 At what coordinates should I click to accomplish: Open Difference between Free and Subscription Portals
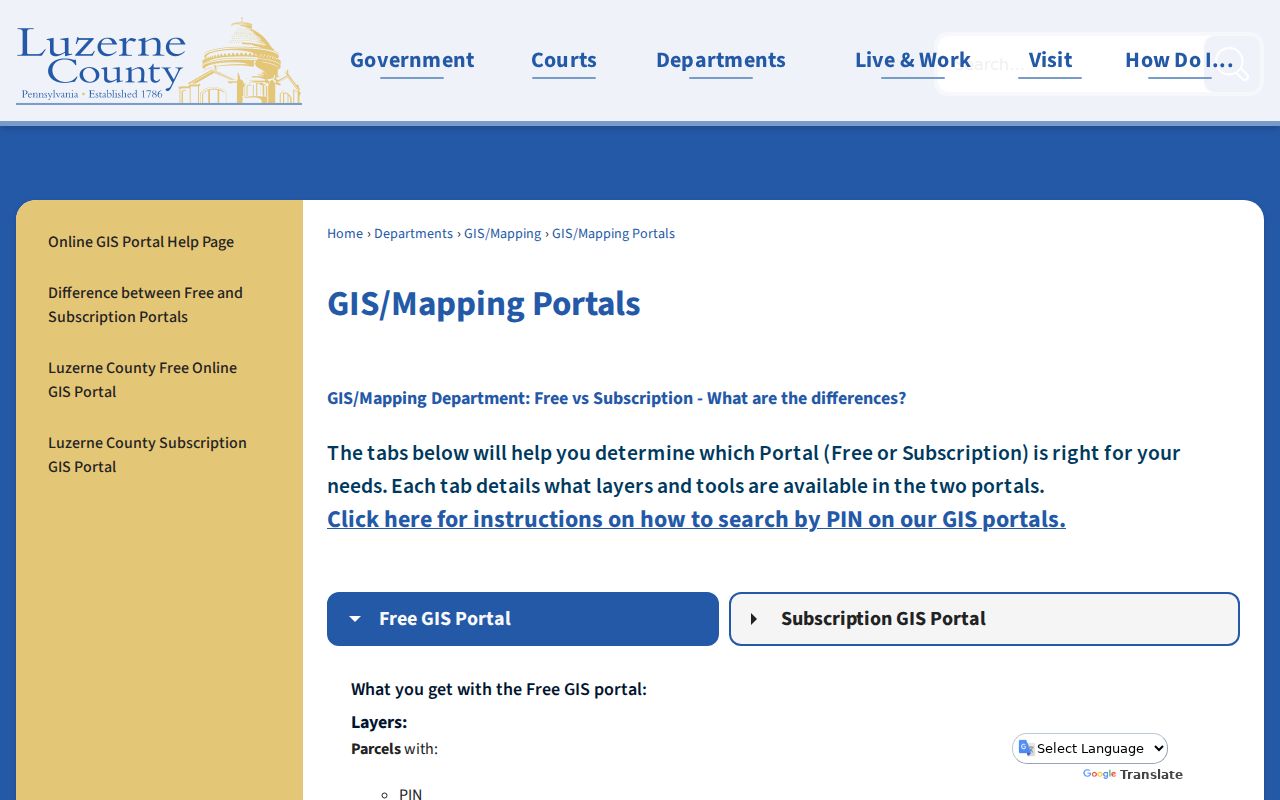145,305
